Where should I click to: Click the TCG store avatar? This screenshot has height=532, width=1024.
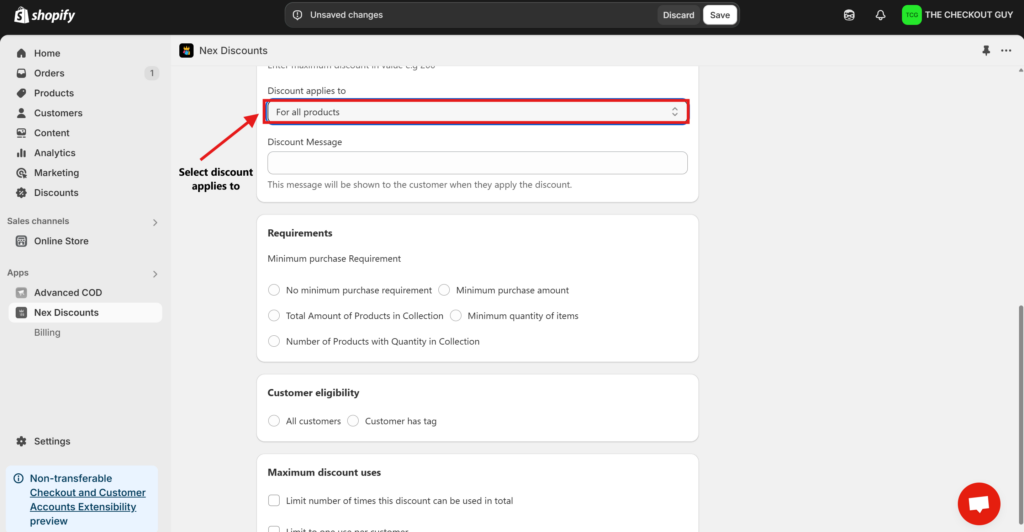tap(911, 15)
